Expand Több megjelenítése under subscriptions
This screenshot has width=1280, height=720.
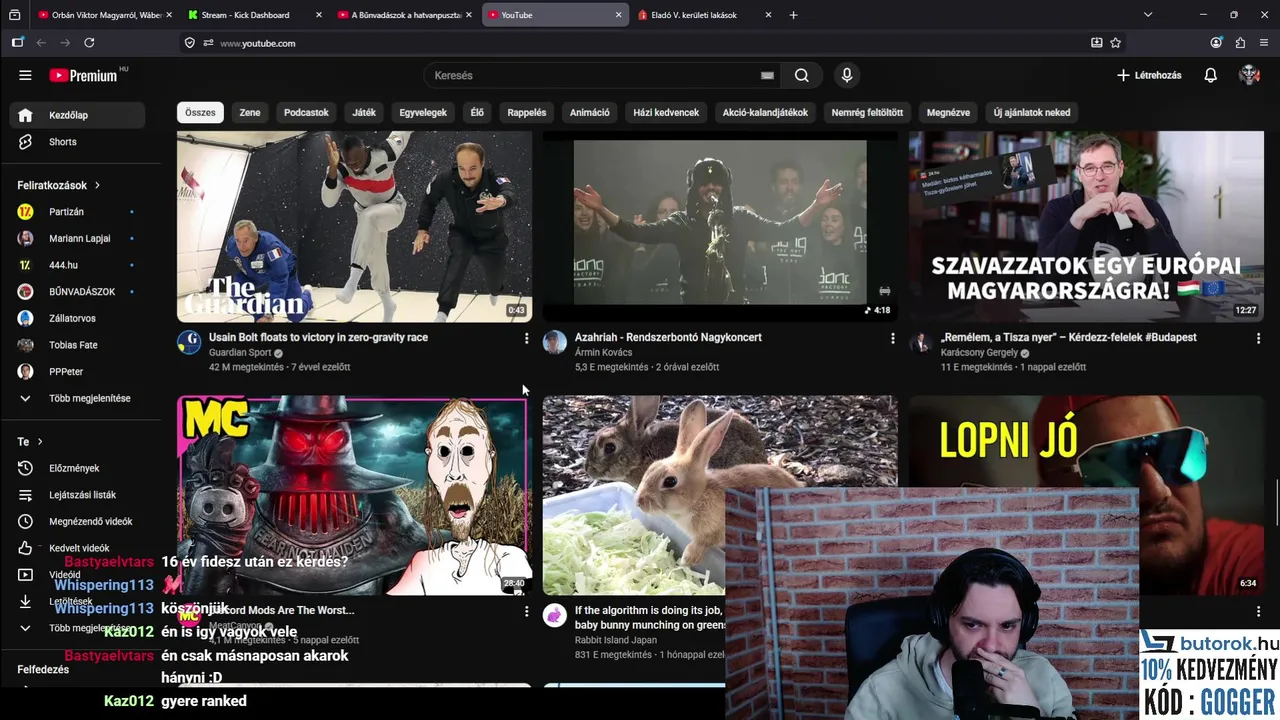click(77, 398)
